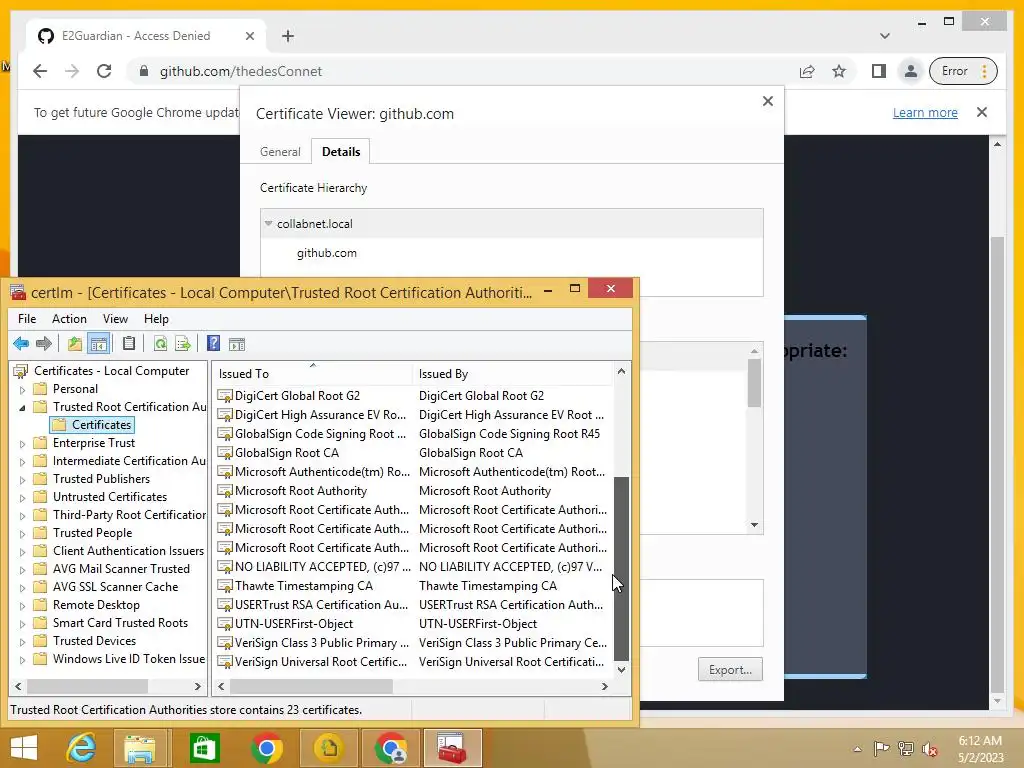
Task: Open the Action menu in certlm
Action: click(69, 319)
